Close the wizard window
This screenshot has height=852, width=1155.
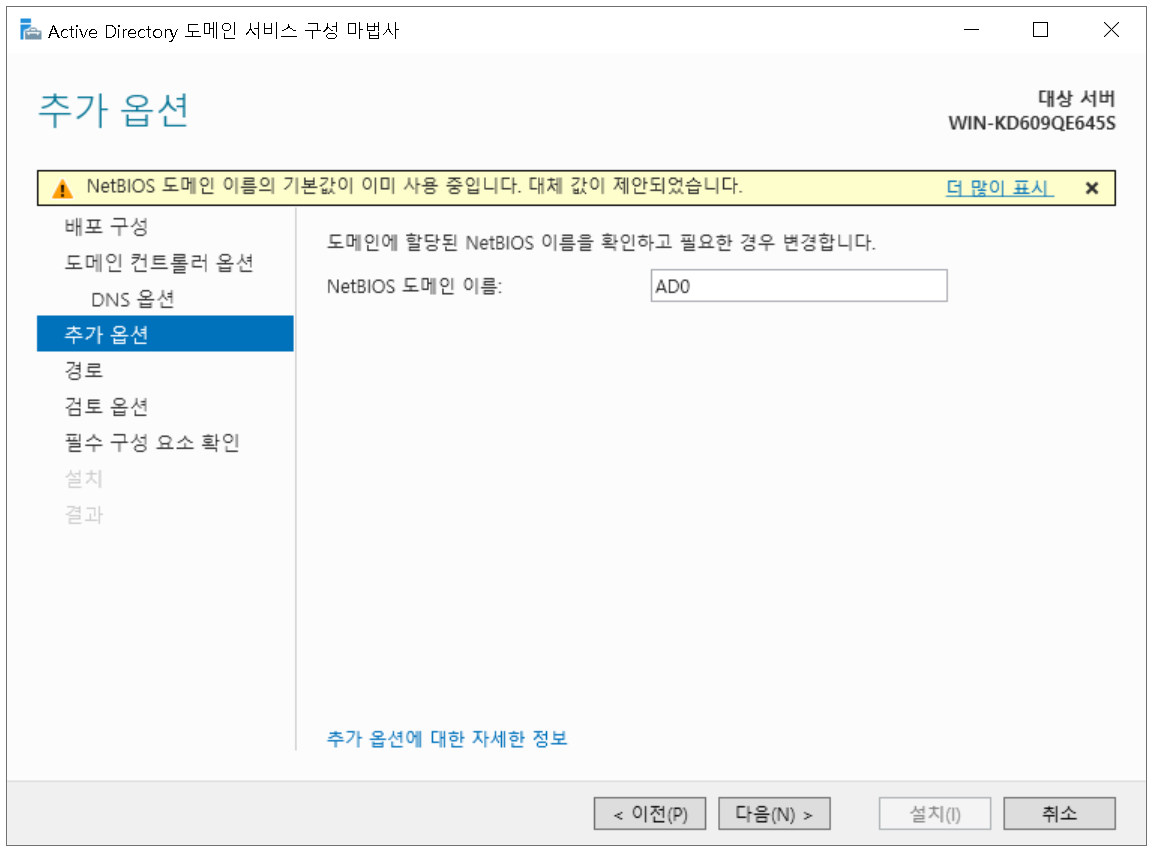tap(1111, 29)
